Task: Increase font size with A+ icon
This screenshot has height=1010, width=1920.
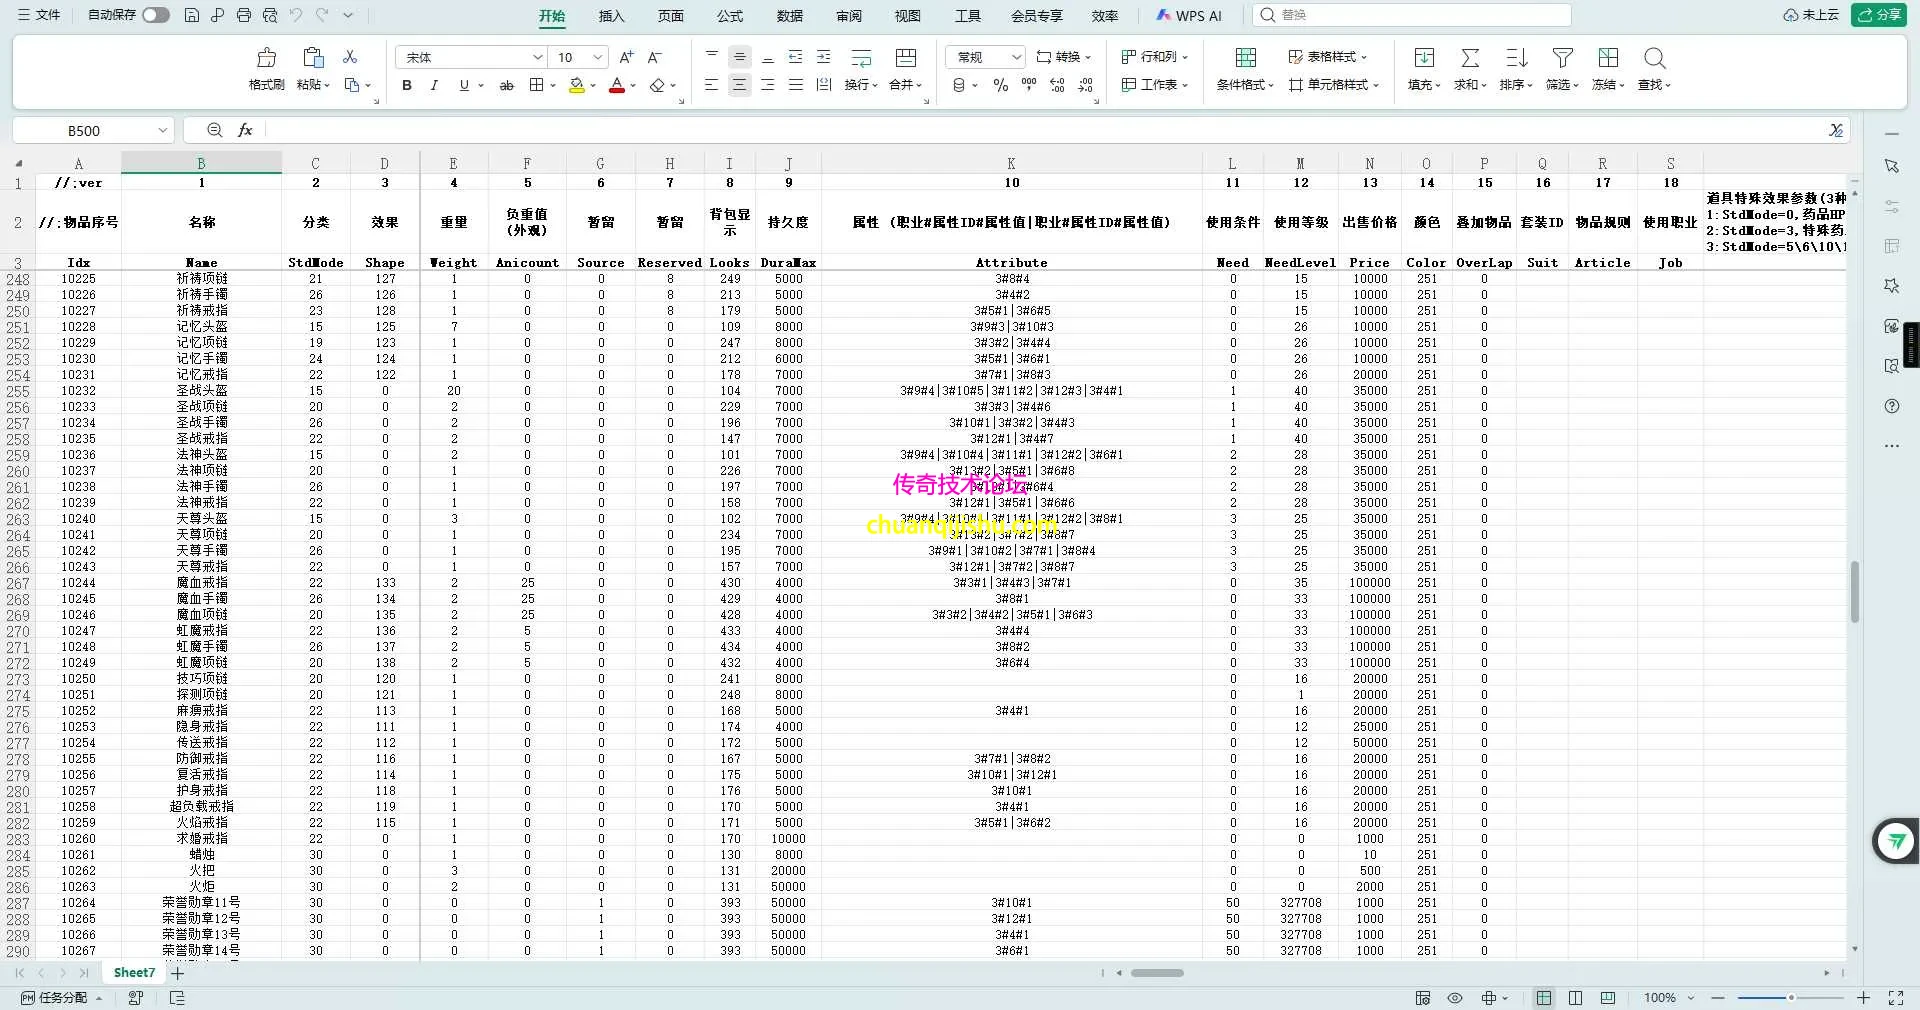Action: click(x=627, y=57)
